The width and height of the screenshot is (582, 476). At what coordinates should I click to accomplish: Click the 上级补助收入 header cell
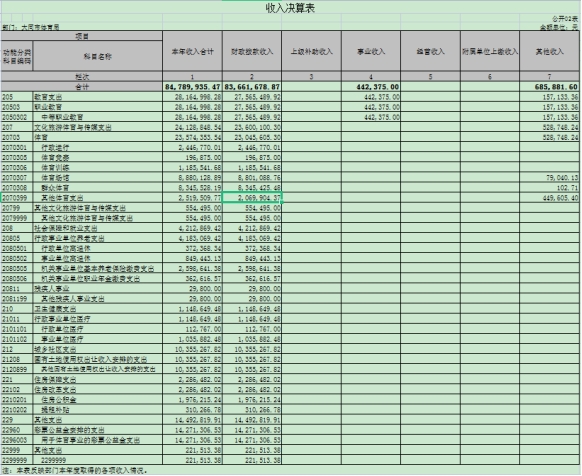(x=311, y=51)
